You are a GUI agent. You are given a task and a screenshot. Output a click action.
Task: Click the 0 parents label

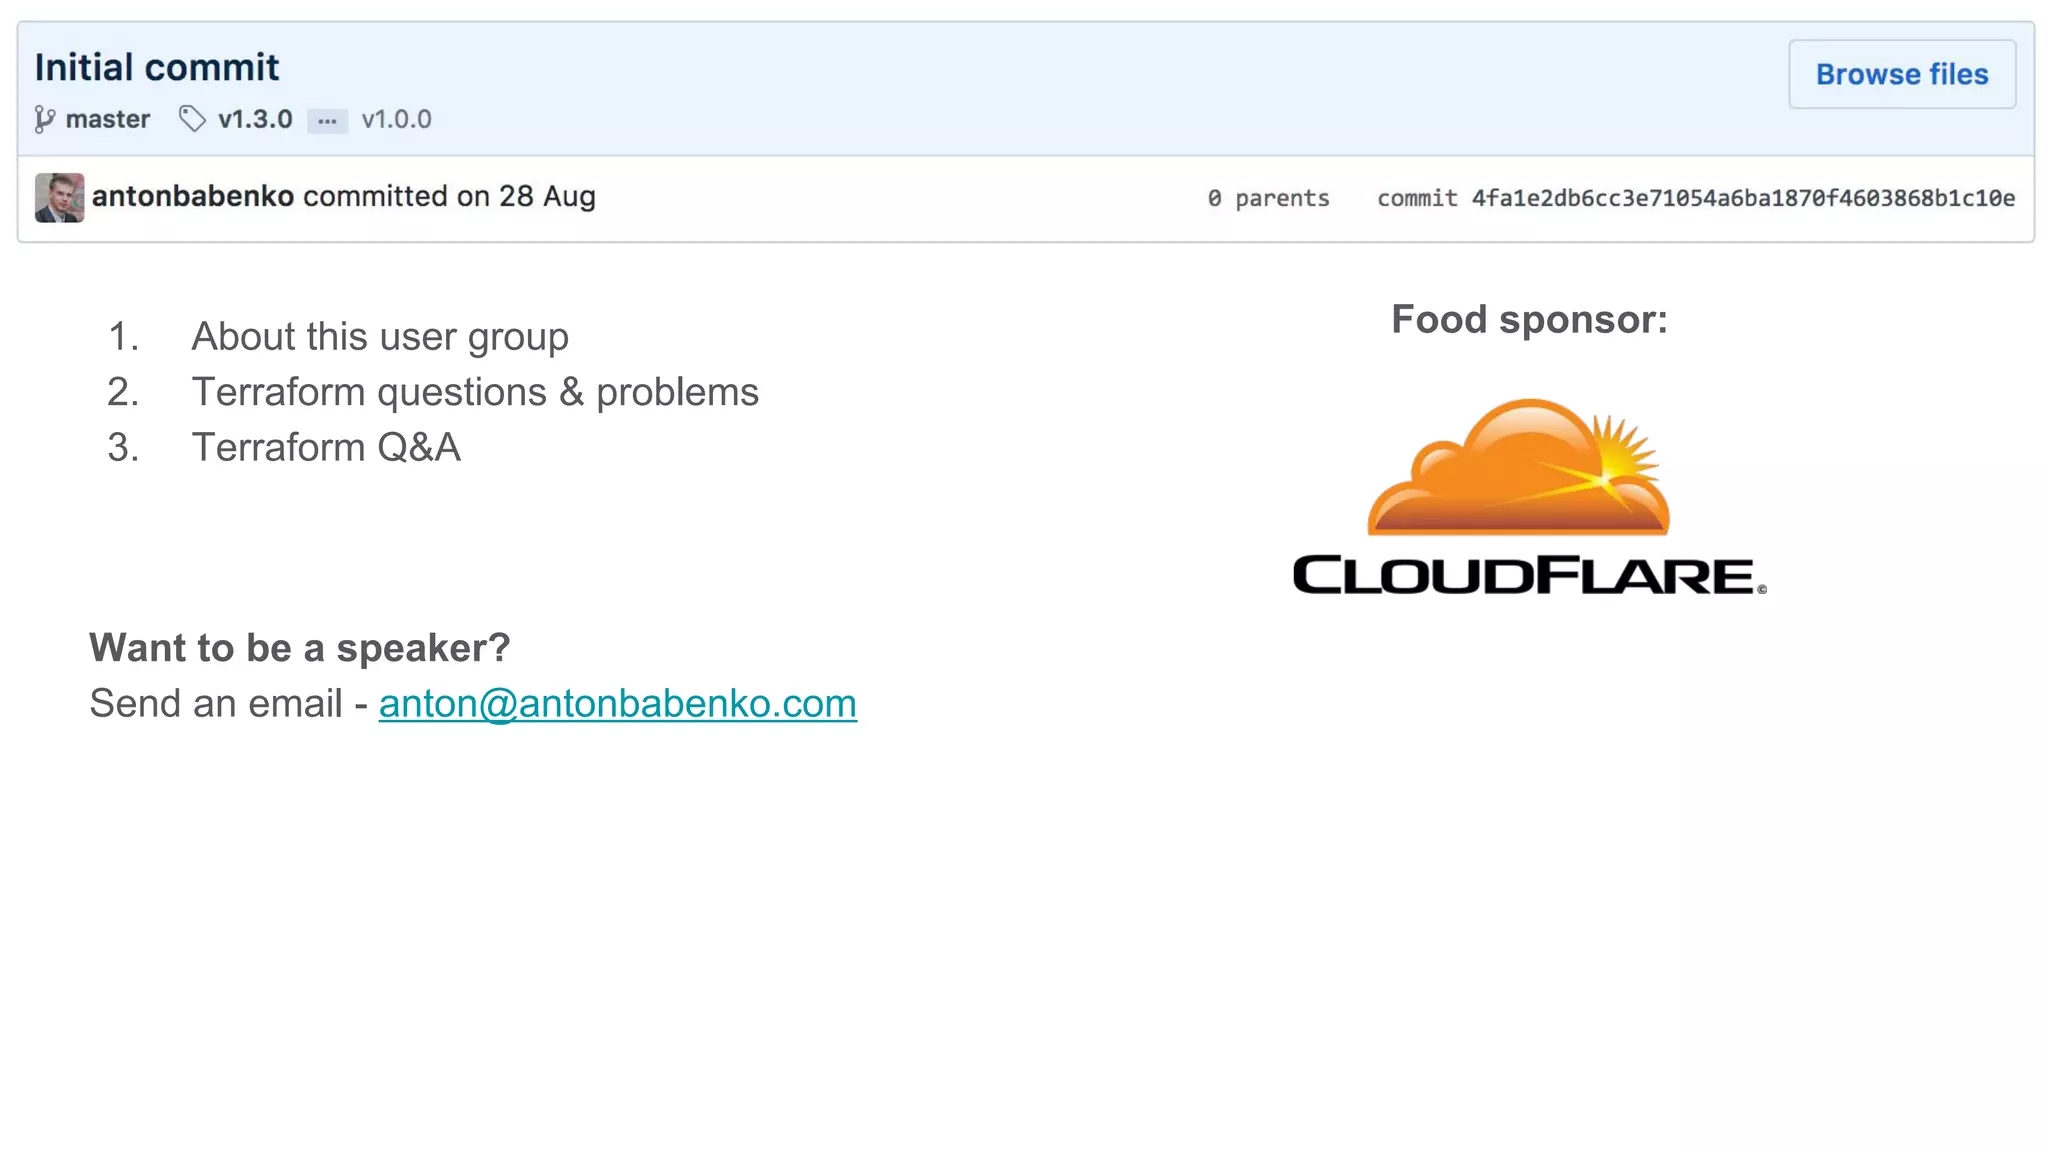click(1268, 198)
